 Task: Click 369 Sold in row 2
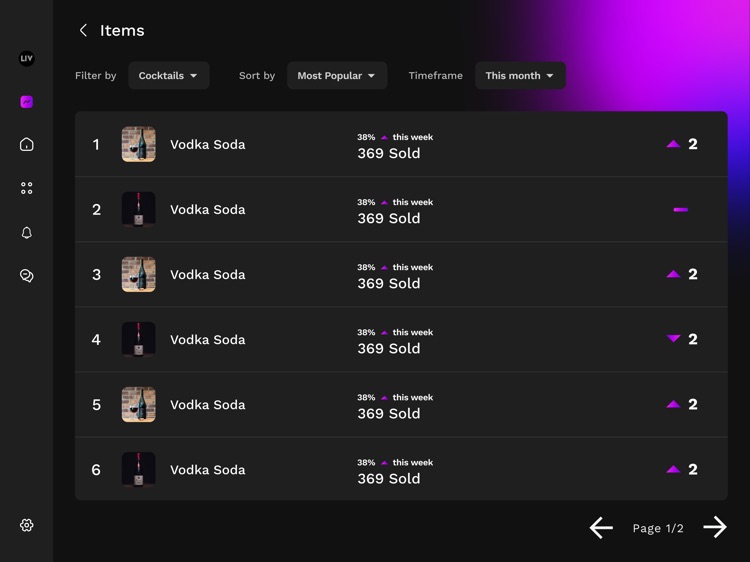389,218
